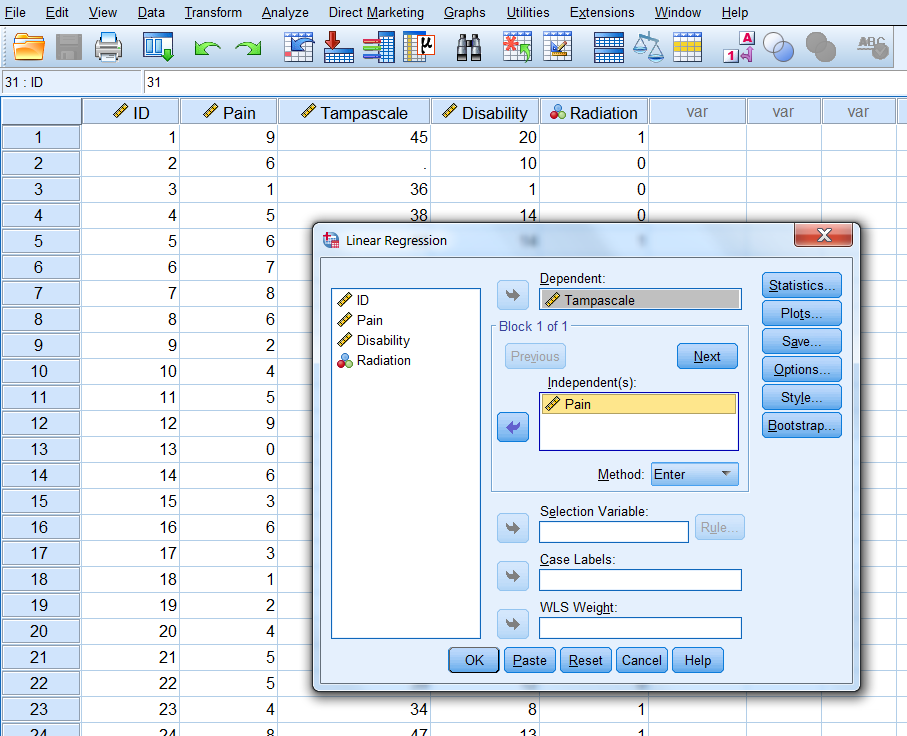Click the Spell Check ABC icon
This screenshot has height=736, width=907.
click(x=872, y=47)
